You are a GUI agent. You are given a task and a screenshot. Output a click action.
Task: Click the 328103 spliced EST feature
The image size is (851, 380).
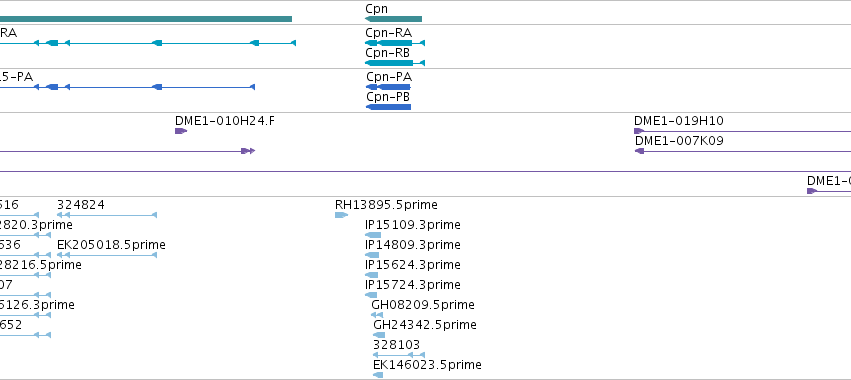click(399, 355)
